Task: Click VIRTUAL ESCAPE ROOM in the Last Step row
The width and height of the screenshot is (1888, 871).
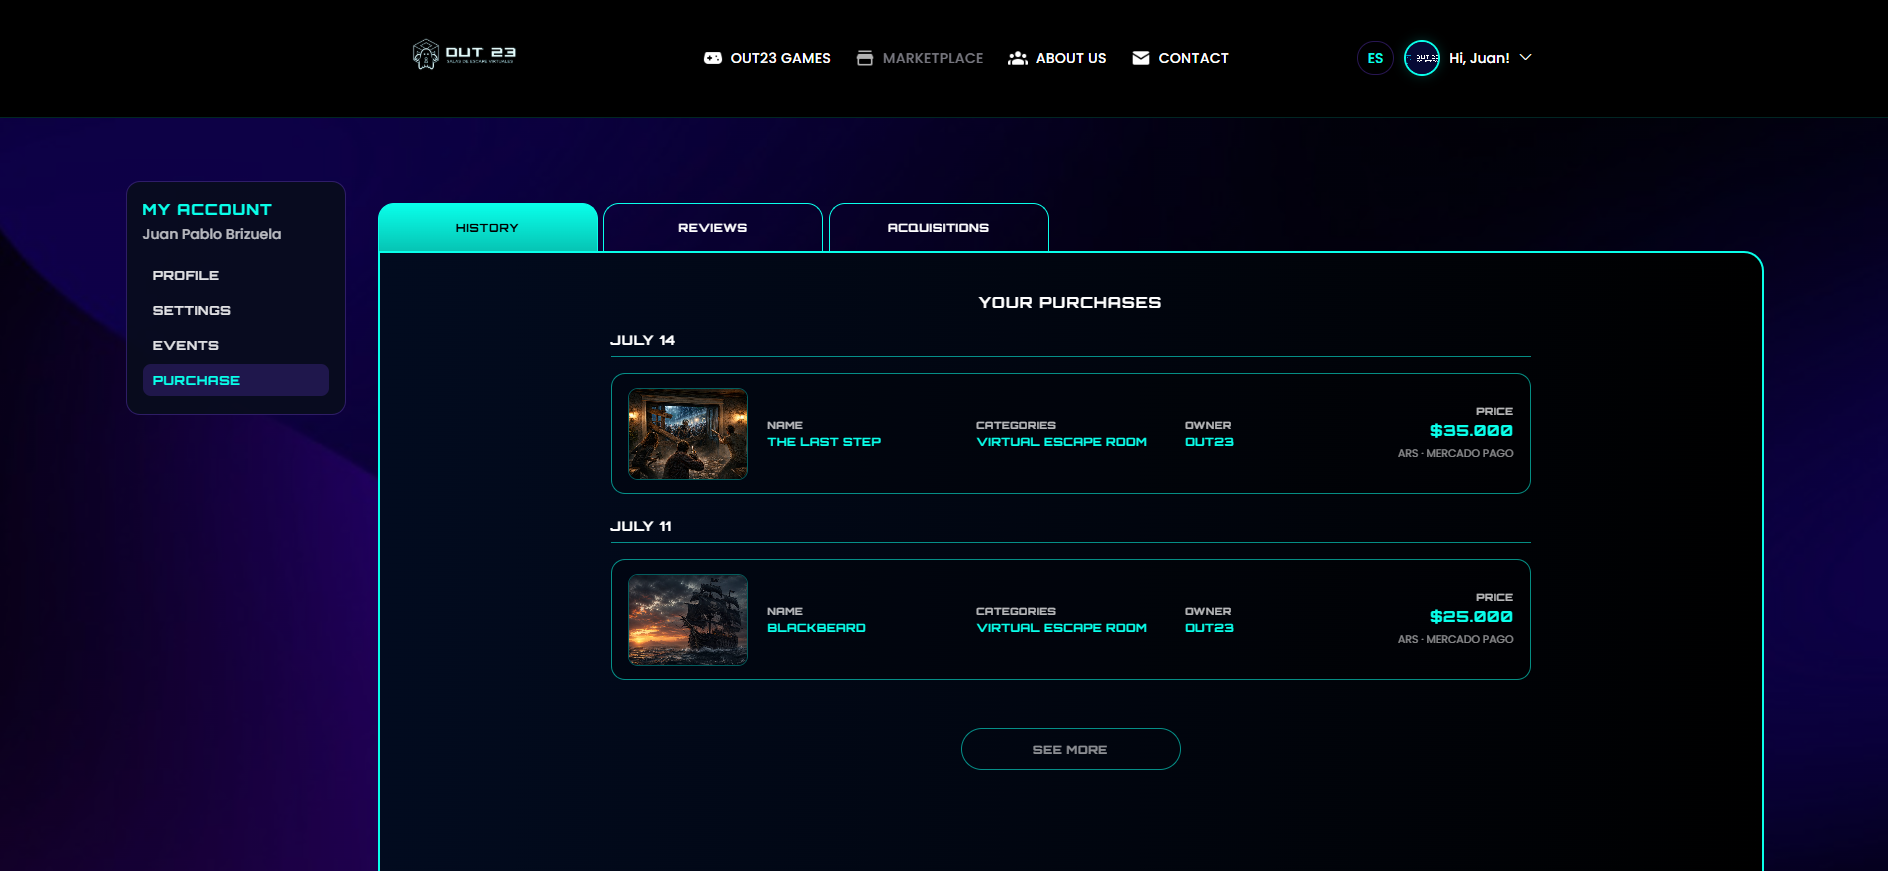Action: 1061,442
